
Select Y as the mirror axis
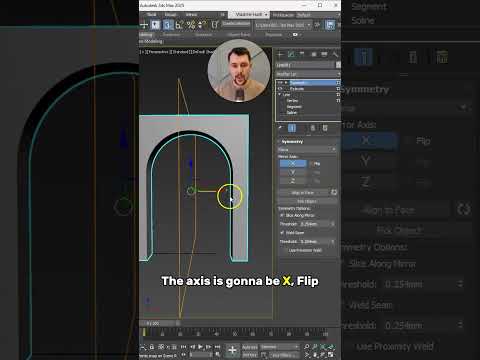click(293, 172)
